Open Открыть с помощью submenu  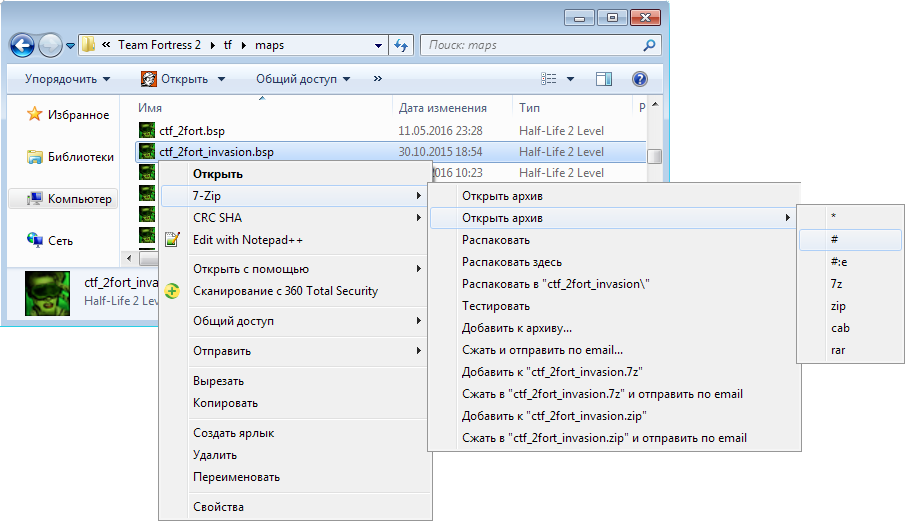pos(294,269)
